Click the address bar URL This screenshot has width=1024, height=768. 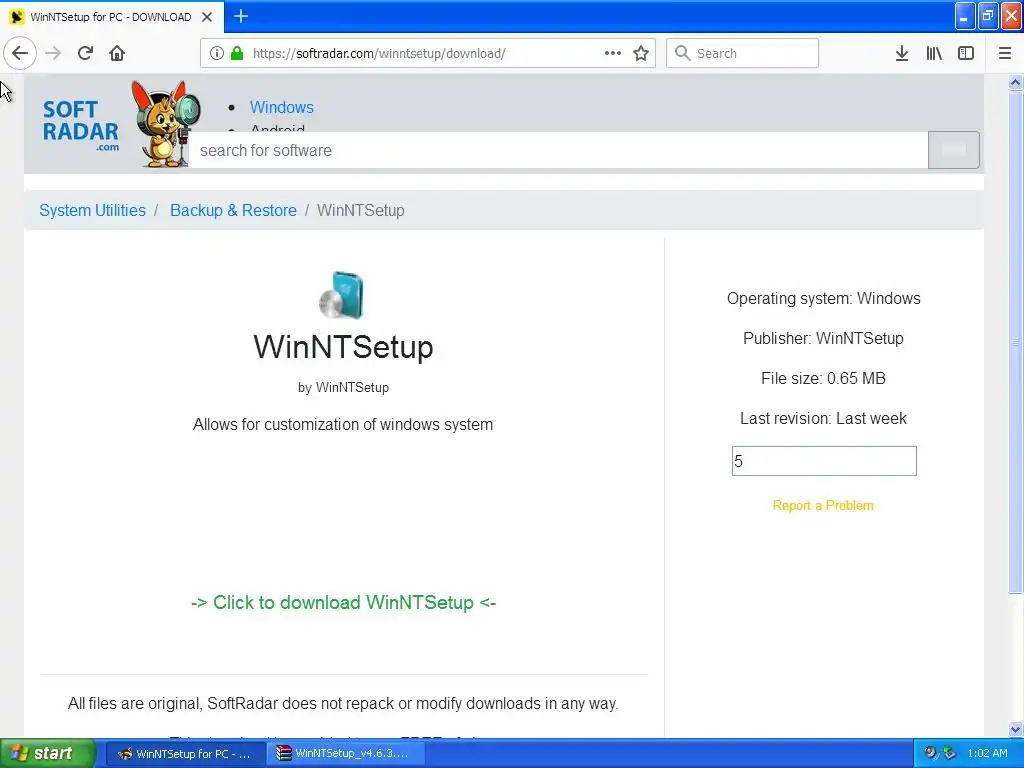click(x=379, y=54)
